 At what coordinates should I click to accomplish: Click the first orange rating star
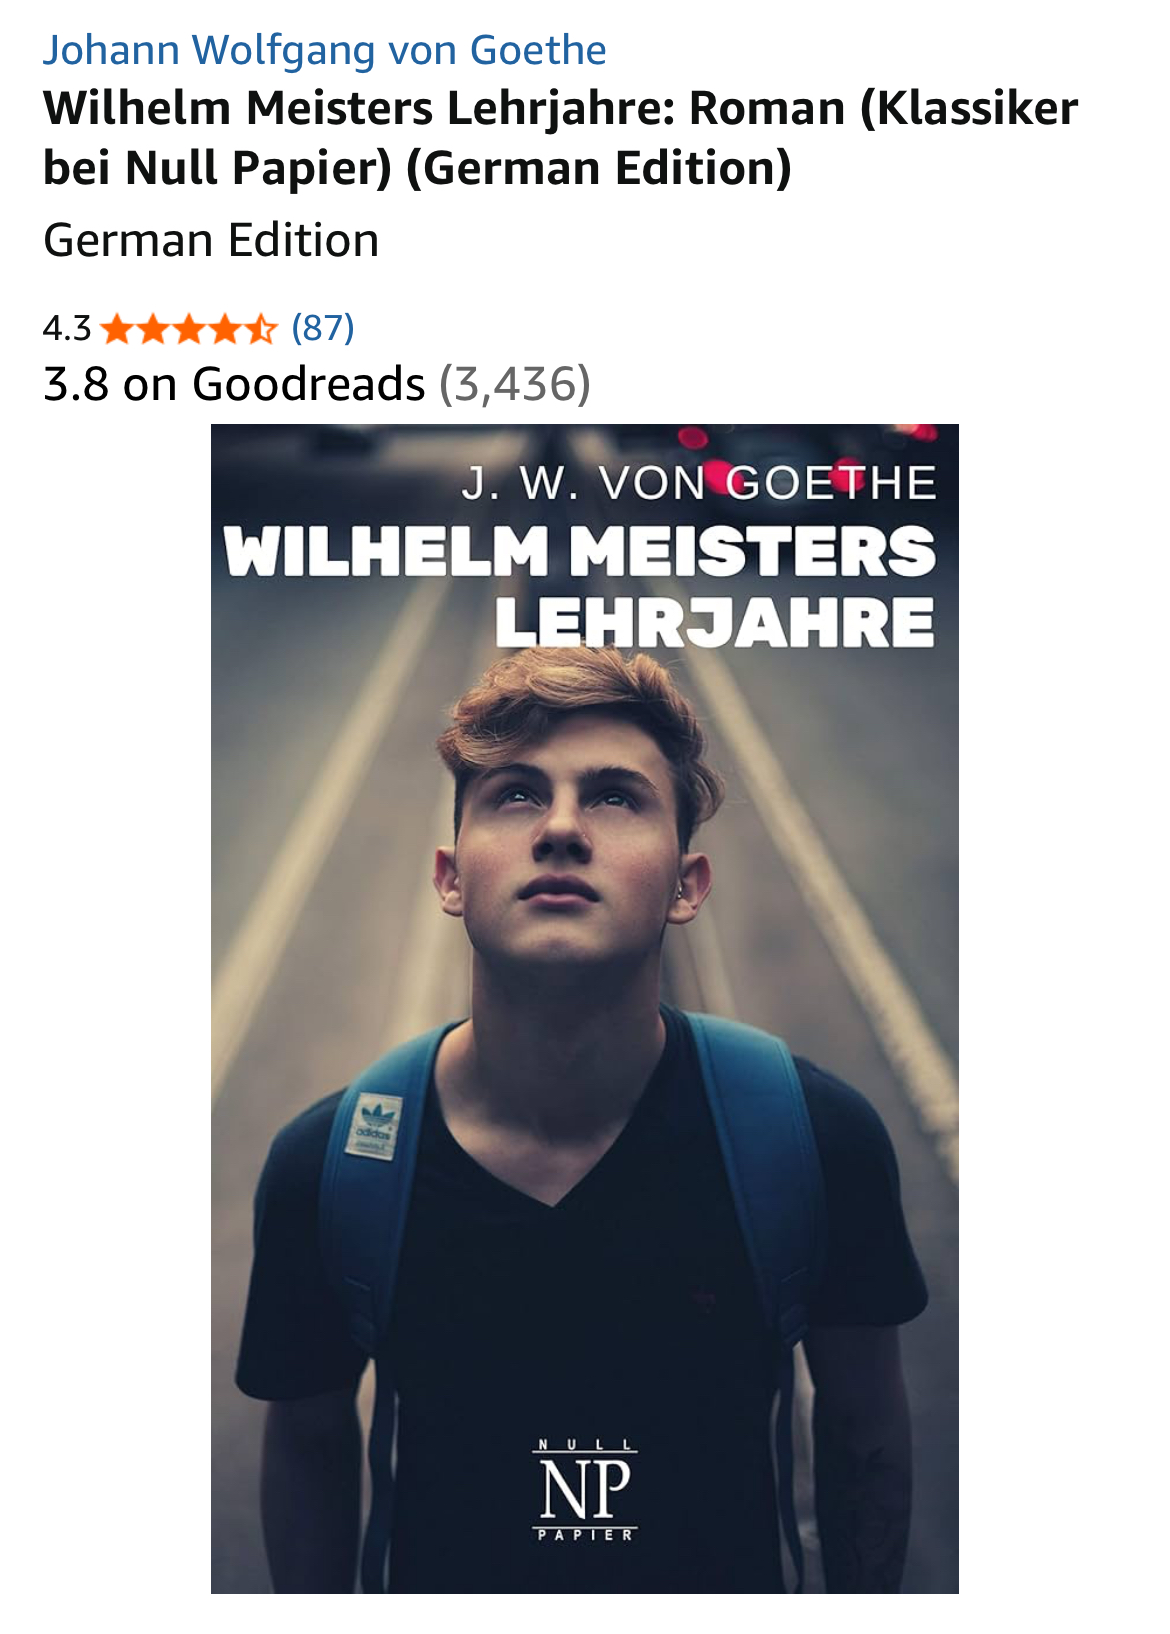click(x=118, y=328)
